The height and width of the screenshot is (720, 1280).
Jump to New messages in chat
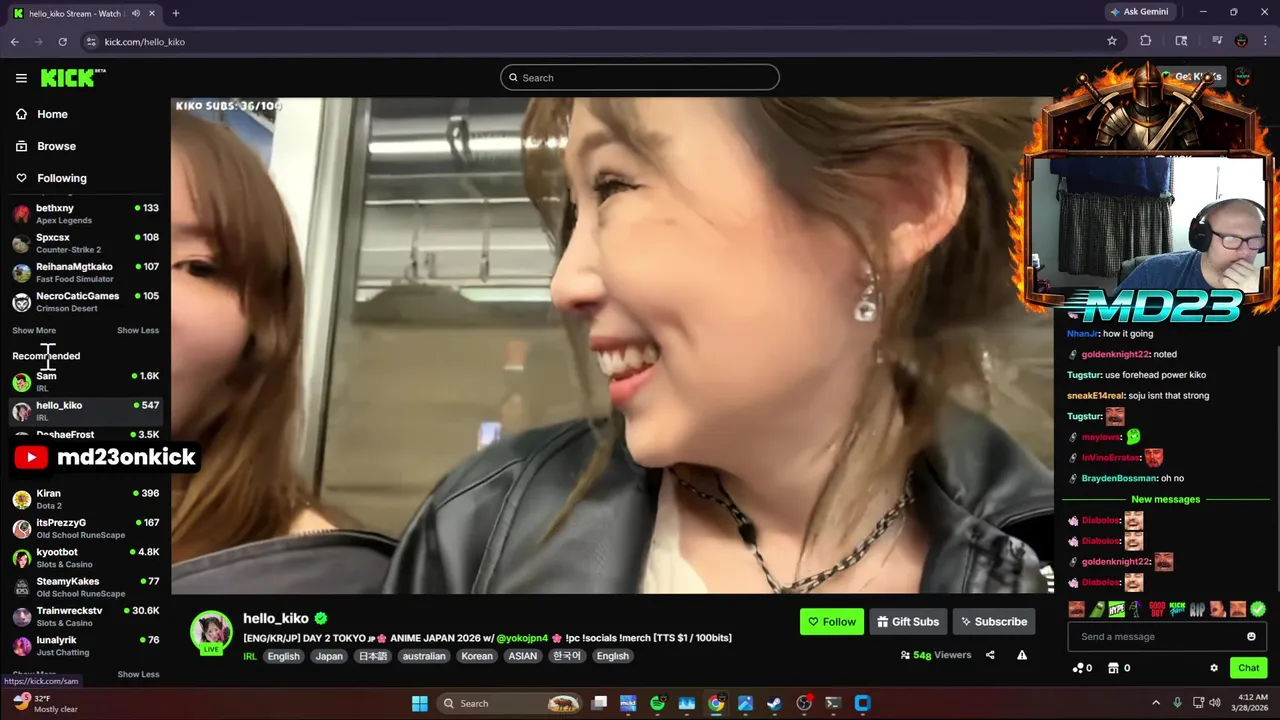tap(1165, 499)
